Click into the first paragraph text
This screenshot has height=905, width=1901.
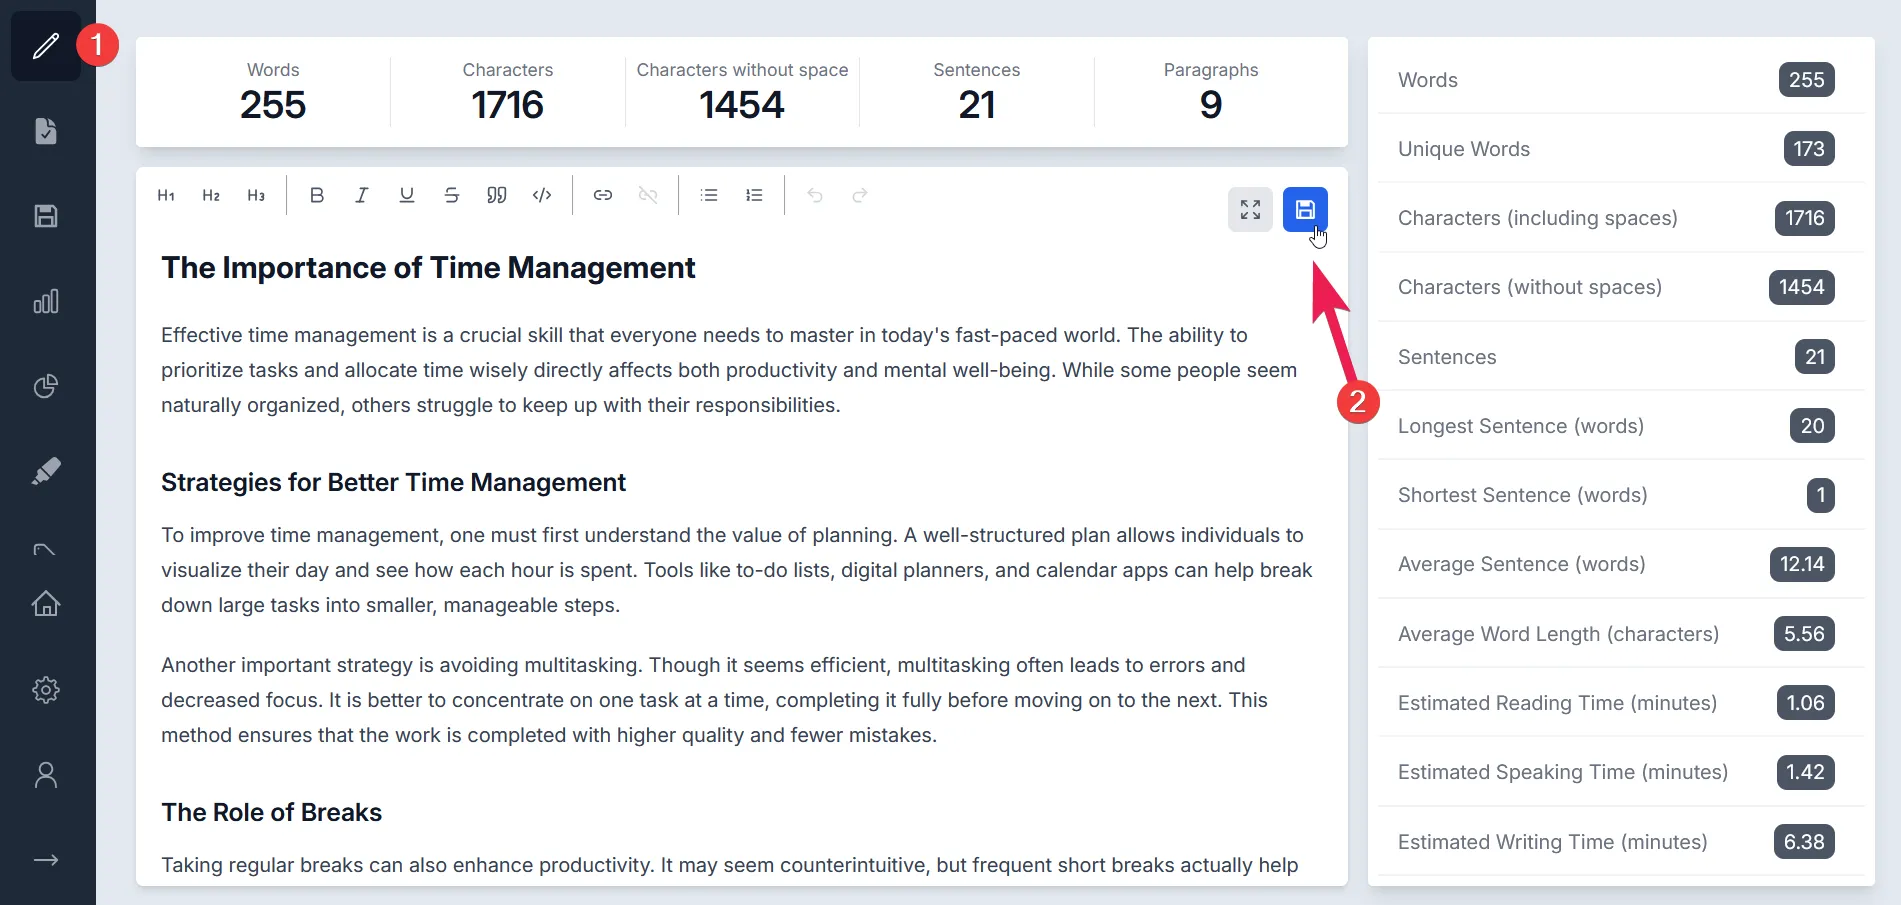pos(700,370)
